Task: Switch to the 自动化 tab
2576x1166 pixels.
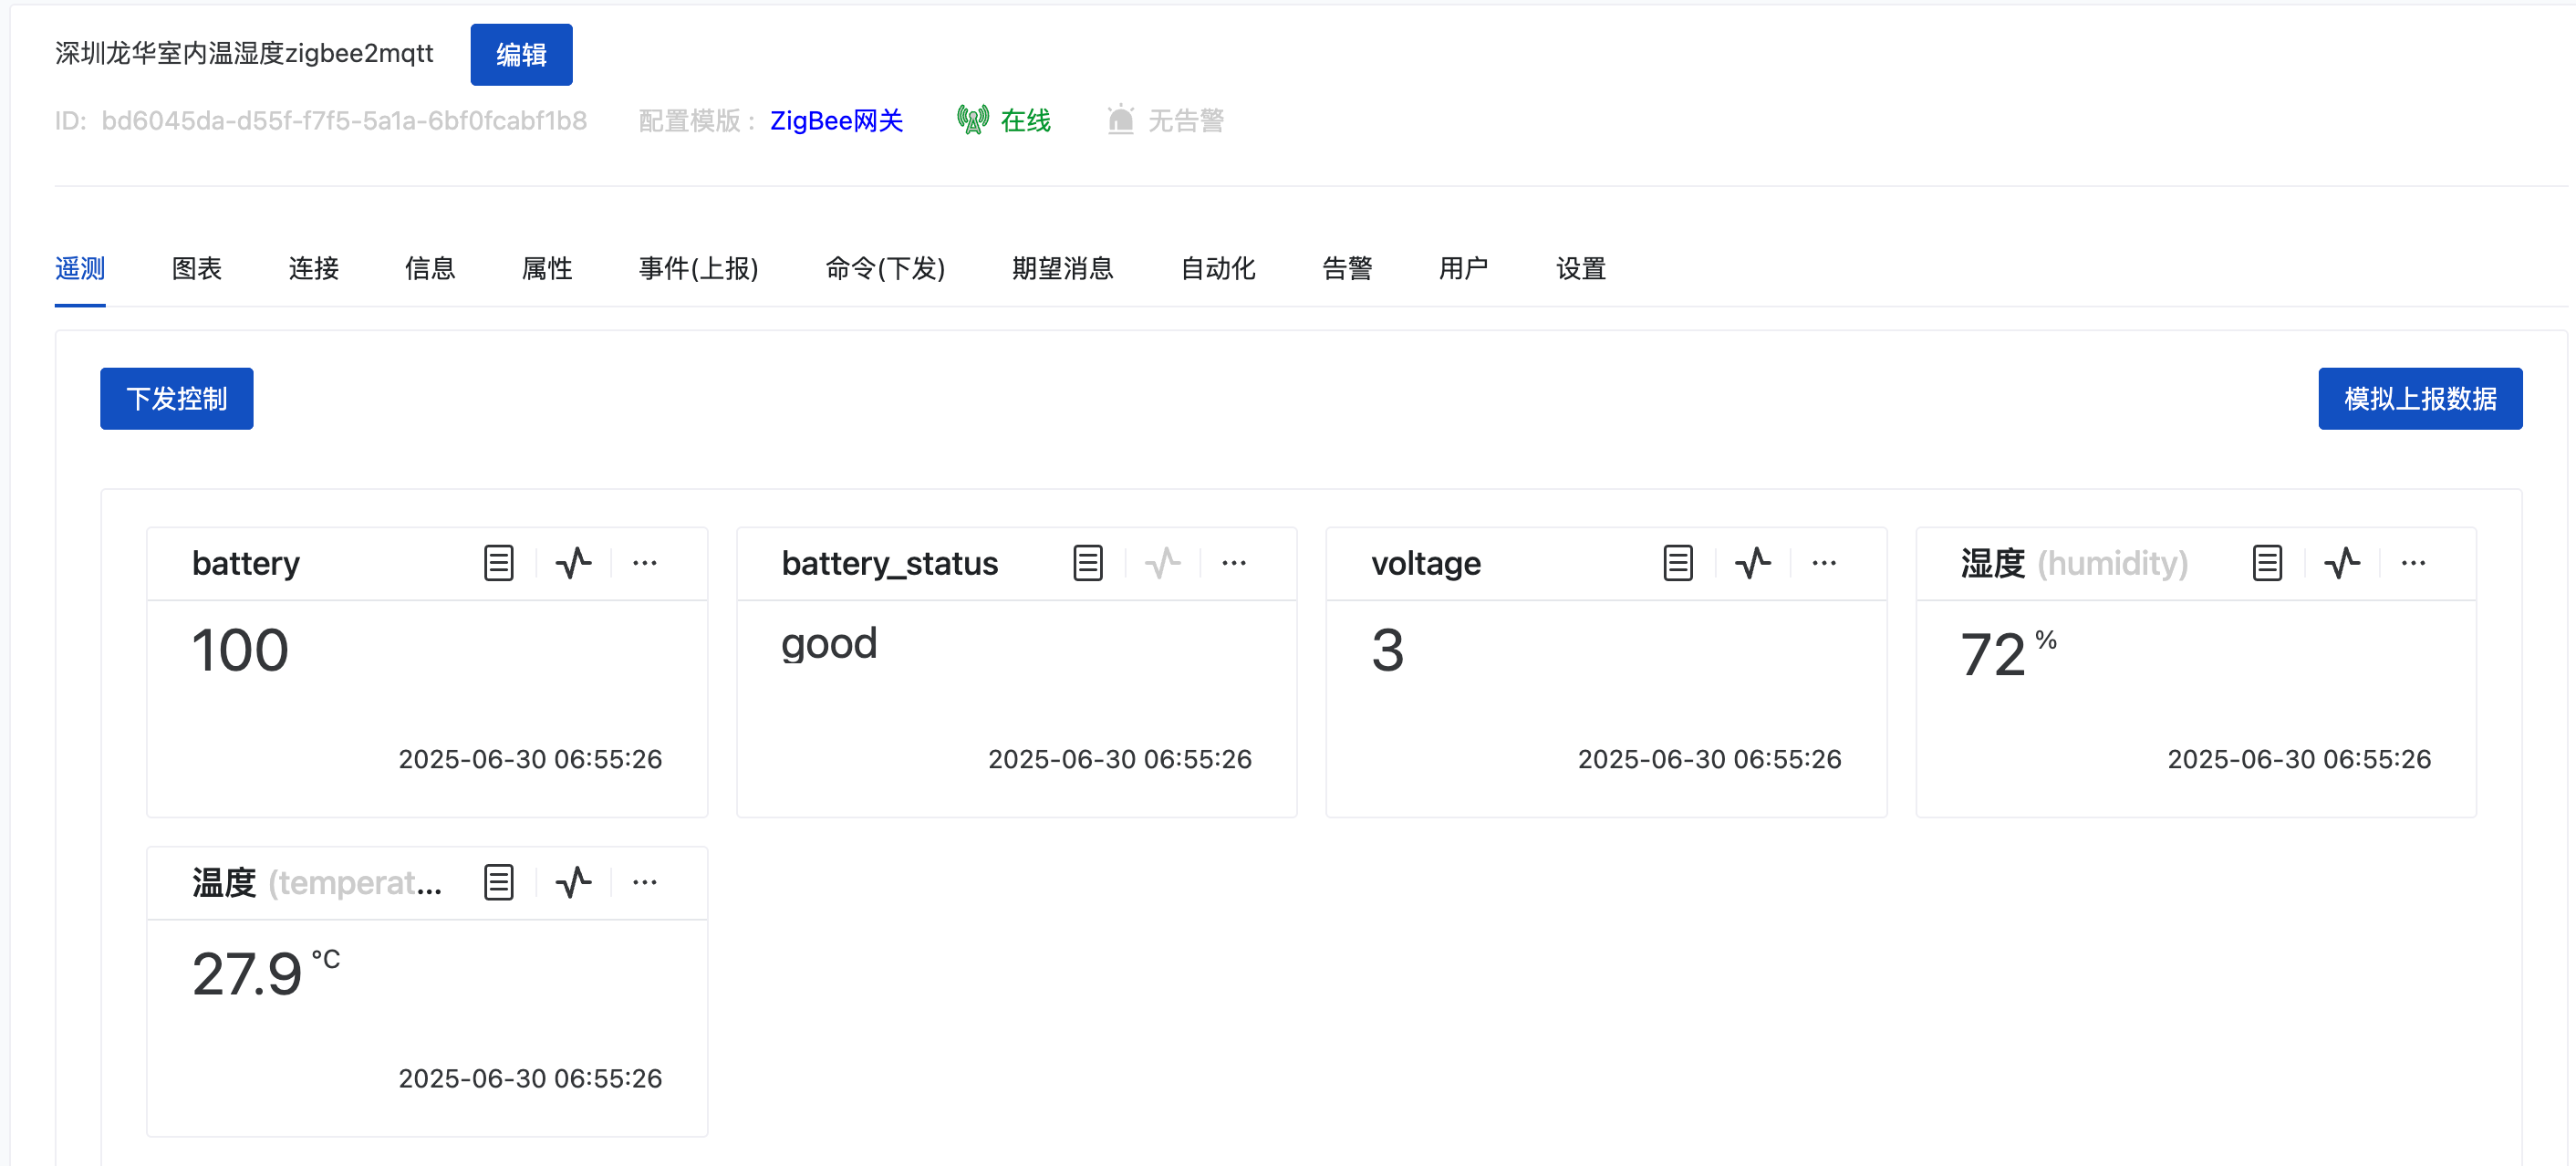Action: click(x=1218, y=268)
